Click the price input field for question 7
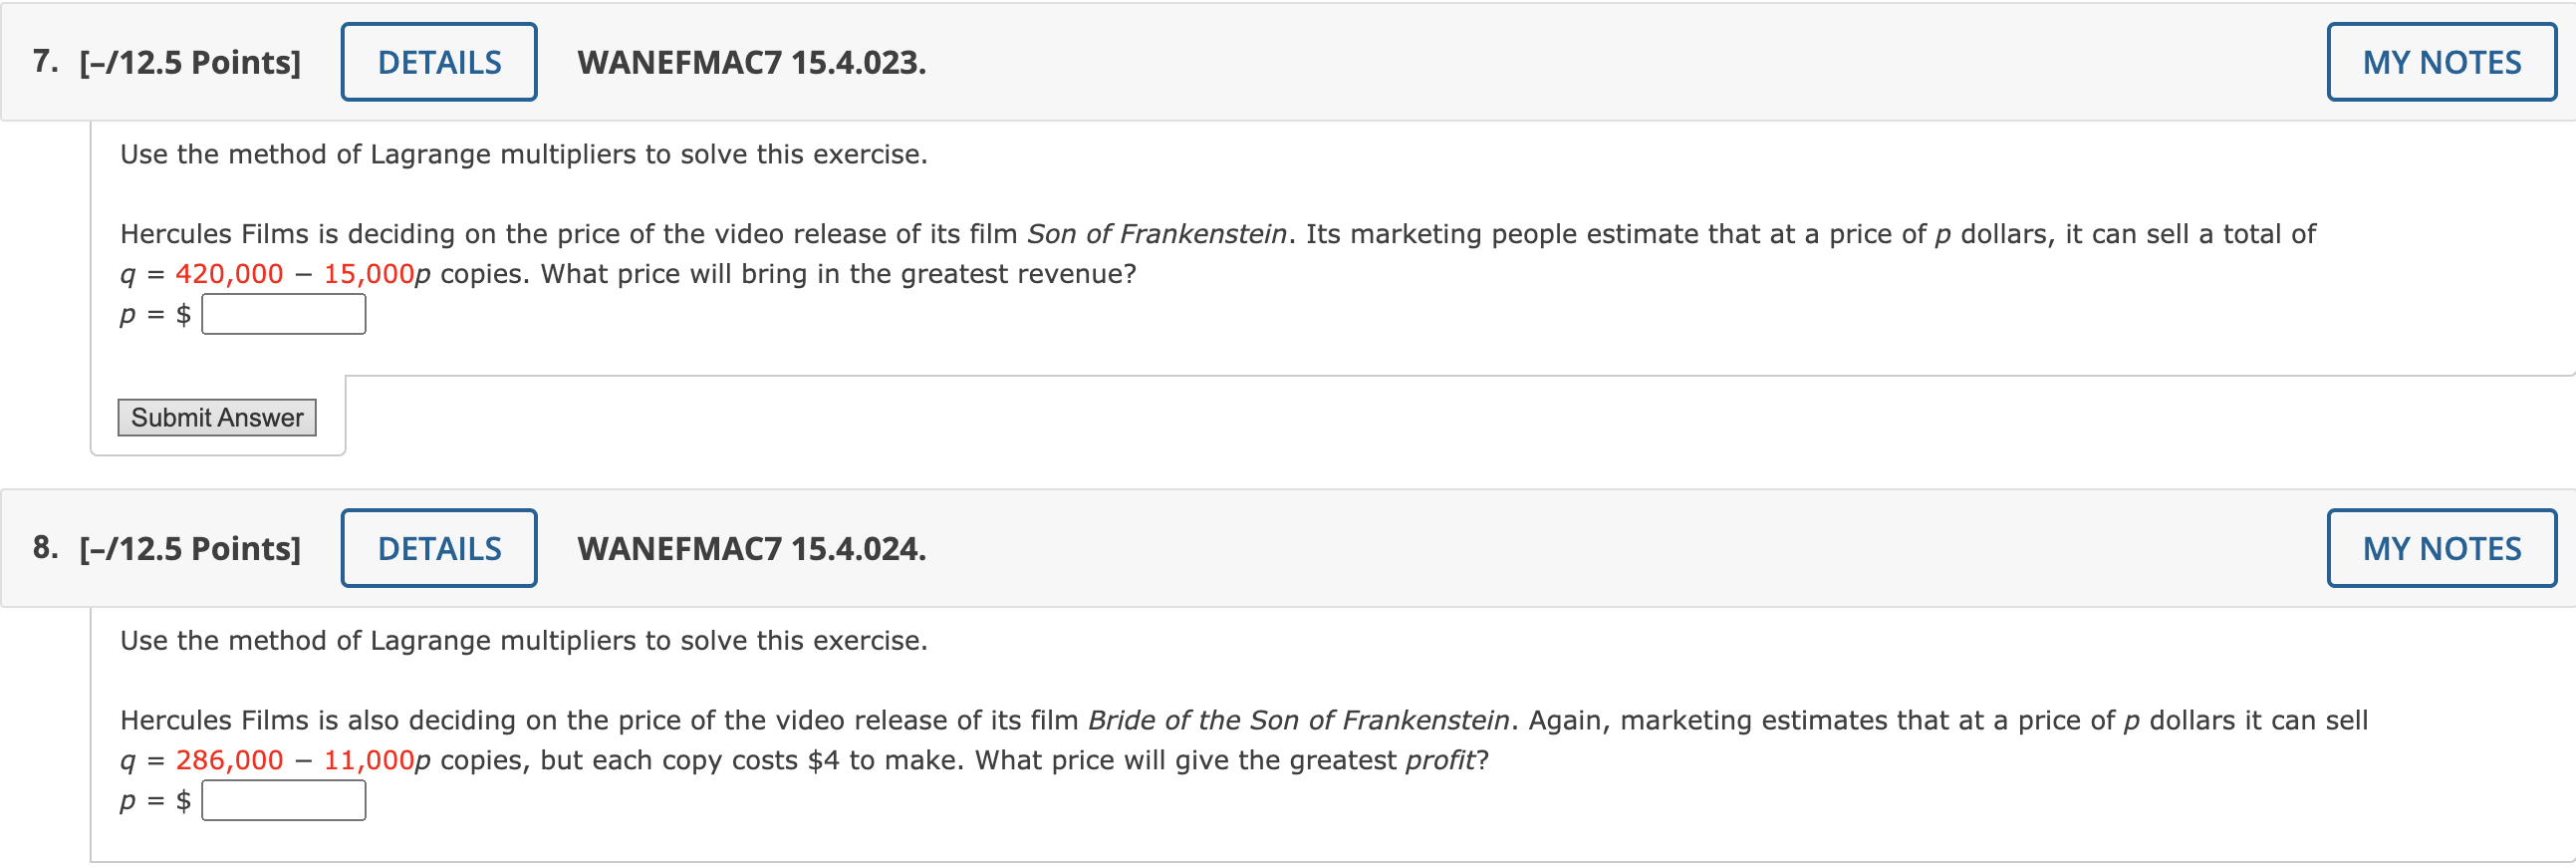Viewport: 2576px width, 867px height. (284, 315)
